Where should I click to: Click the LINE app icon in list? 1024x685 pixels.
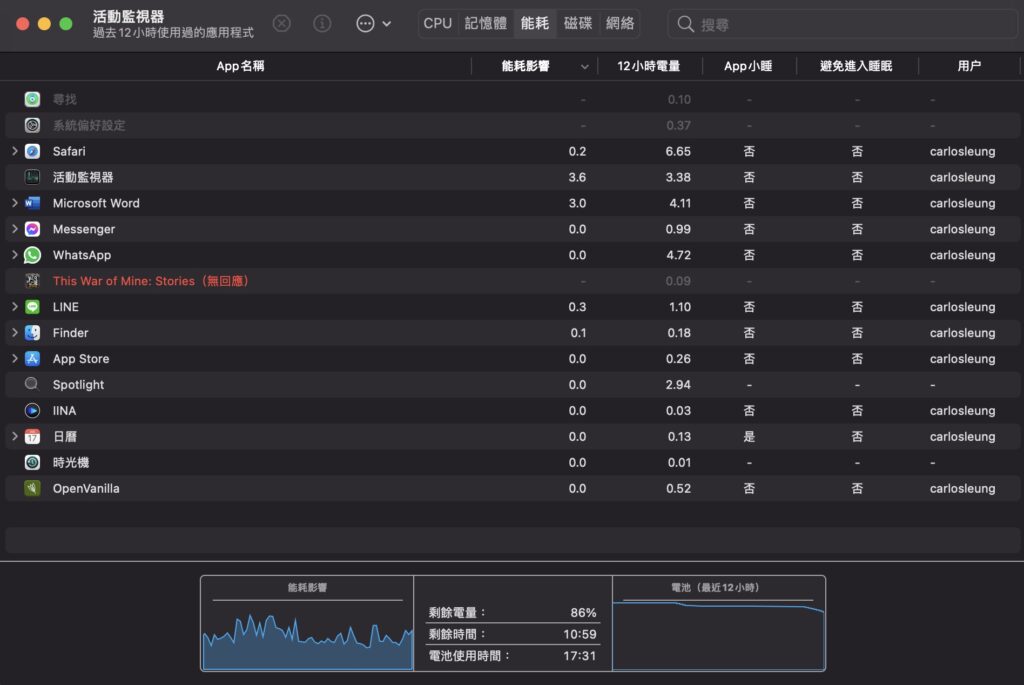pos(32,307)
